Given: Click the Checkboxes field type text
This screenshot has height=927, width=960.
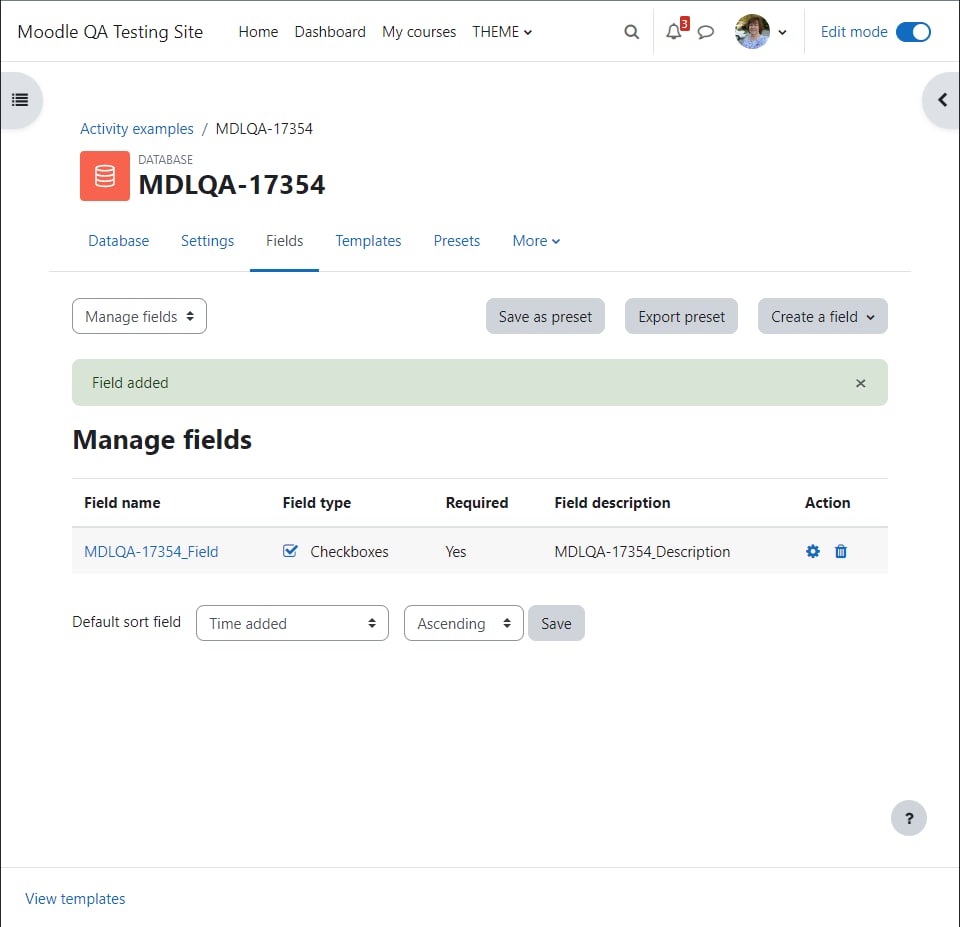Looking at the screenshot, I should (349, 552).
